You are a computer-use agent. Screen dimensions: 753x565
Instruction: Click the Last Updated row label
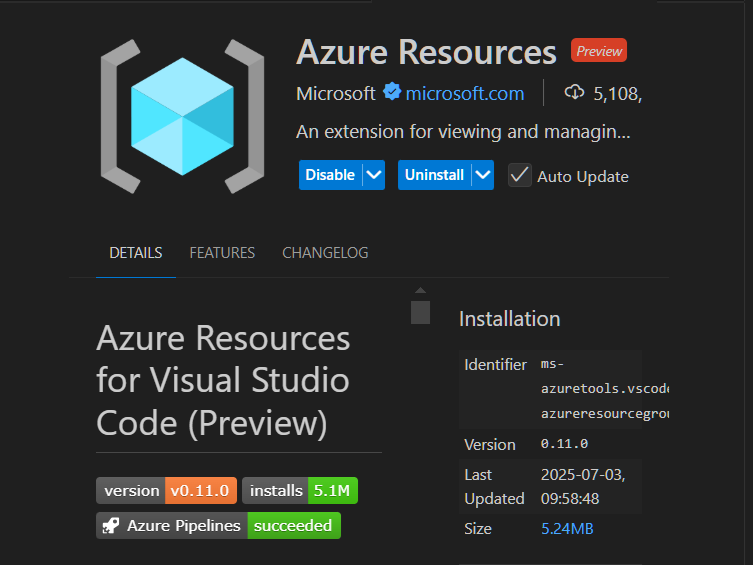494,487
